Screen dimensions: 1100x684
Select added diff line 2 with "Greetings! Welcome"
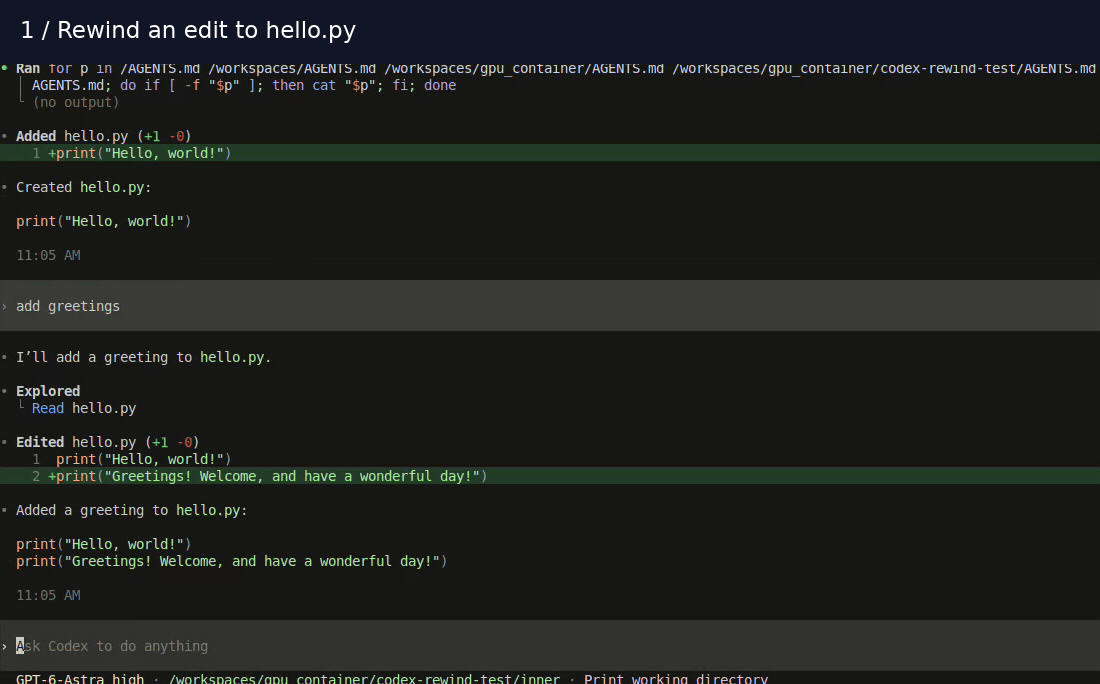click(550, 476)
